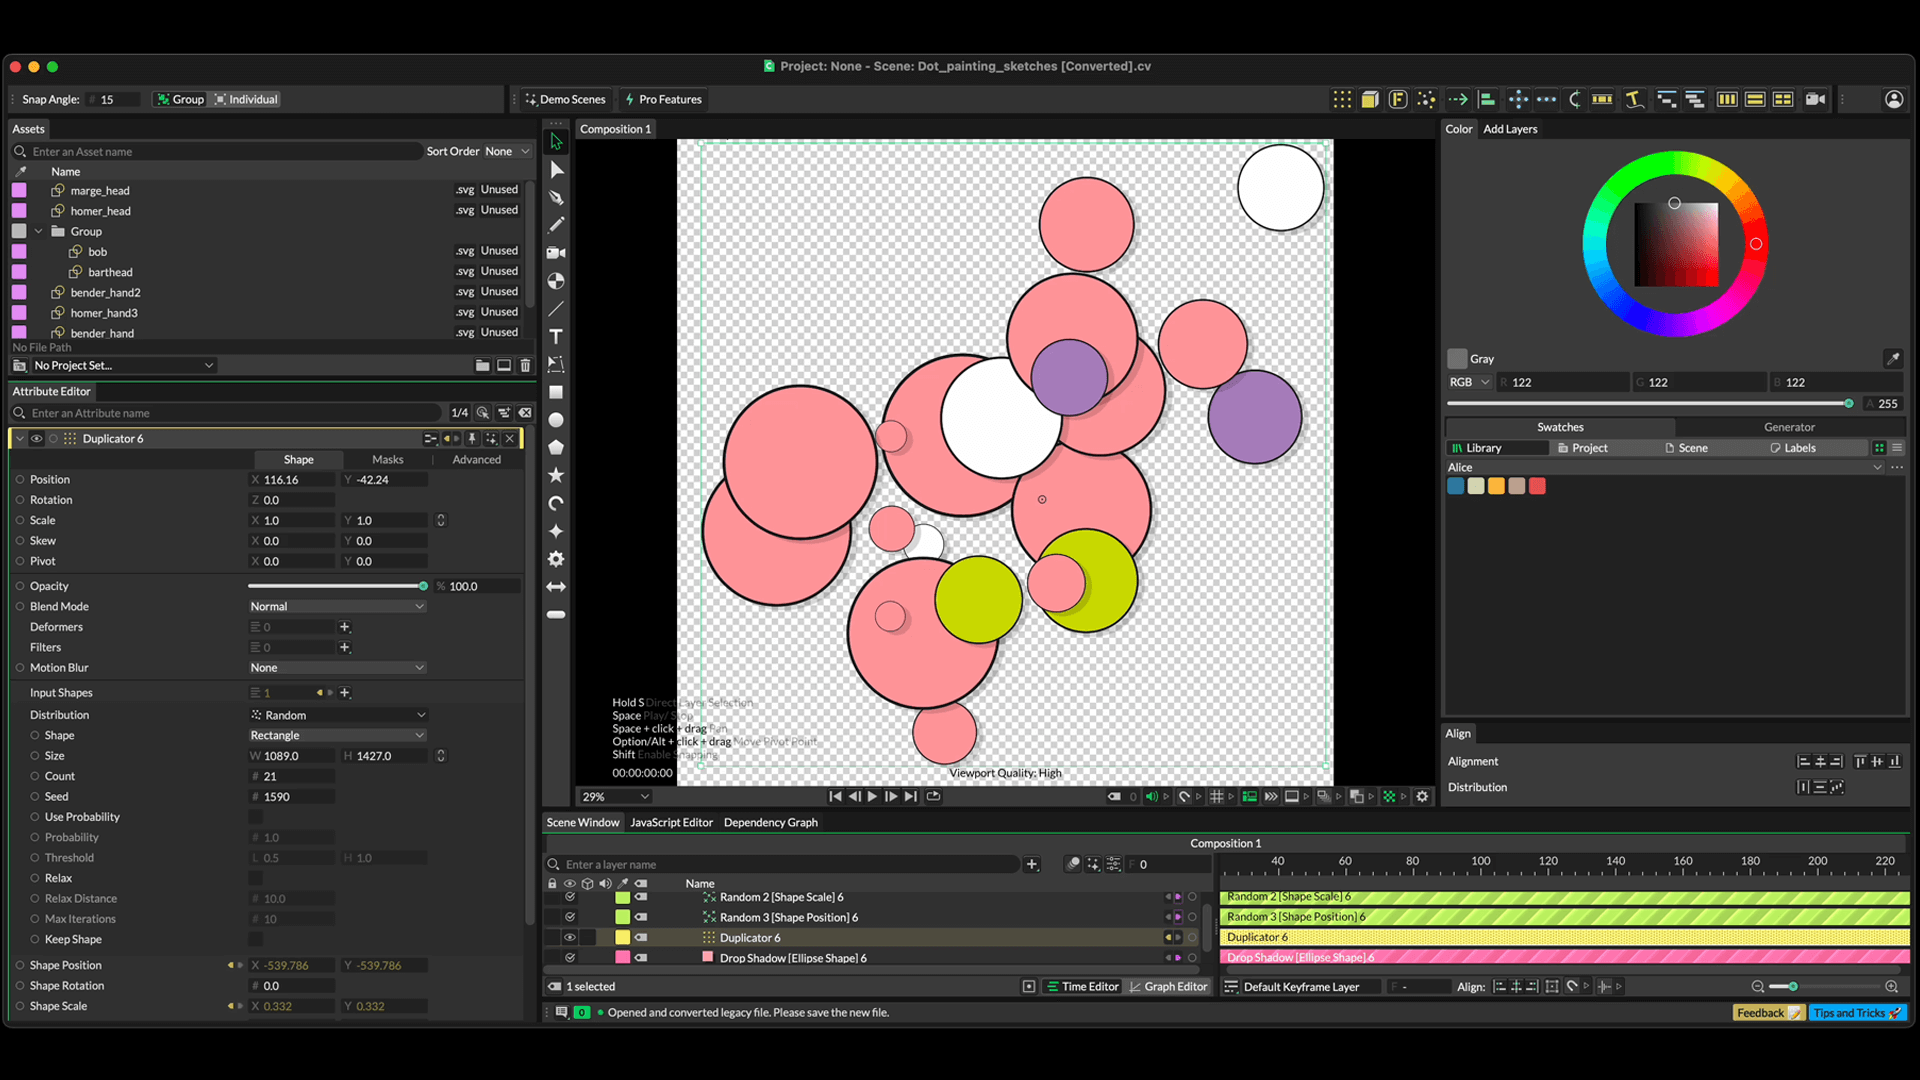
Task: Select the Text tool
Action: (x=556, y=337)
